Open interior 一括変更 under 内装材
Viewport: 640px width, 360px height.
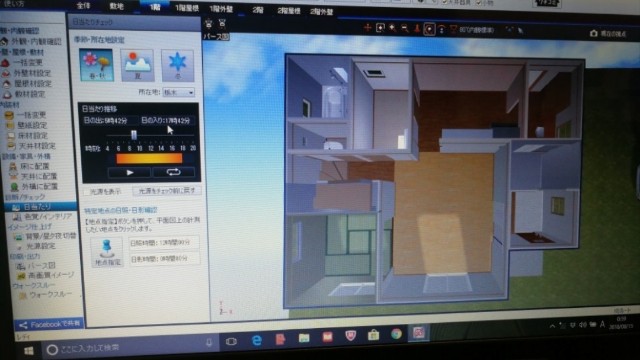(26, 115)
